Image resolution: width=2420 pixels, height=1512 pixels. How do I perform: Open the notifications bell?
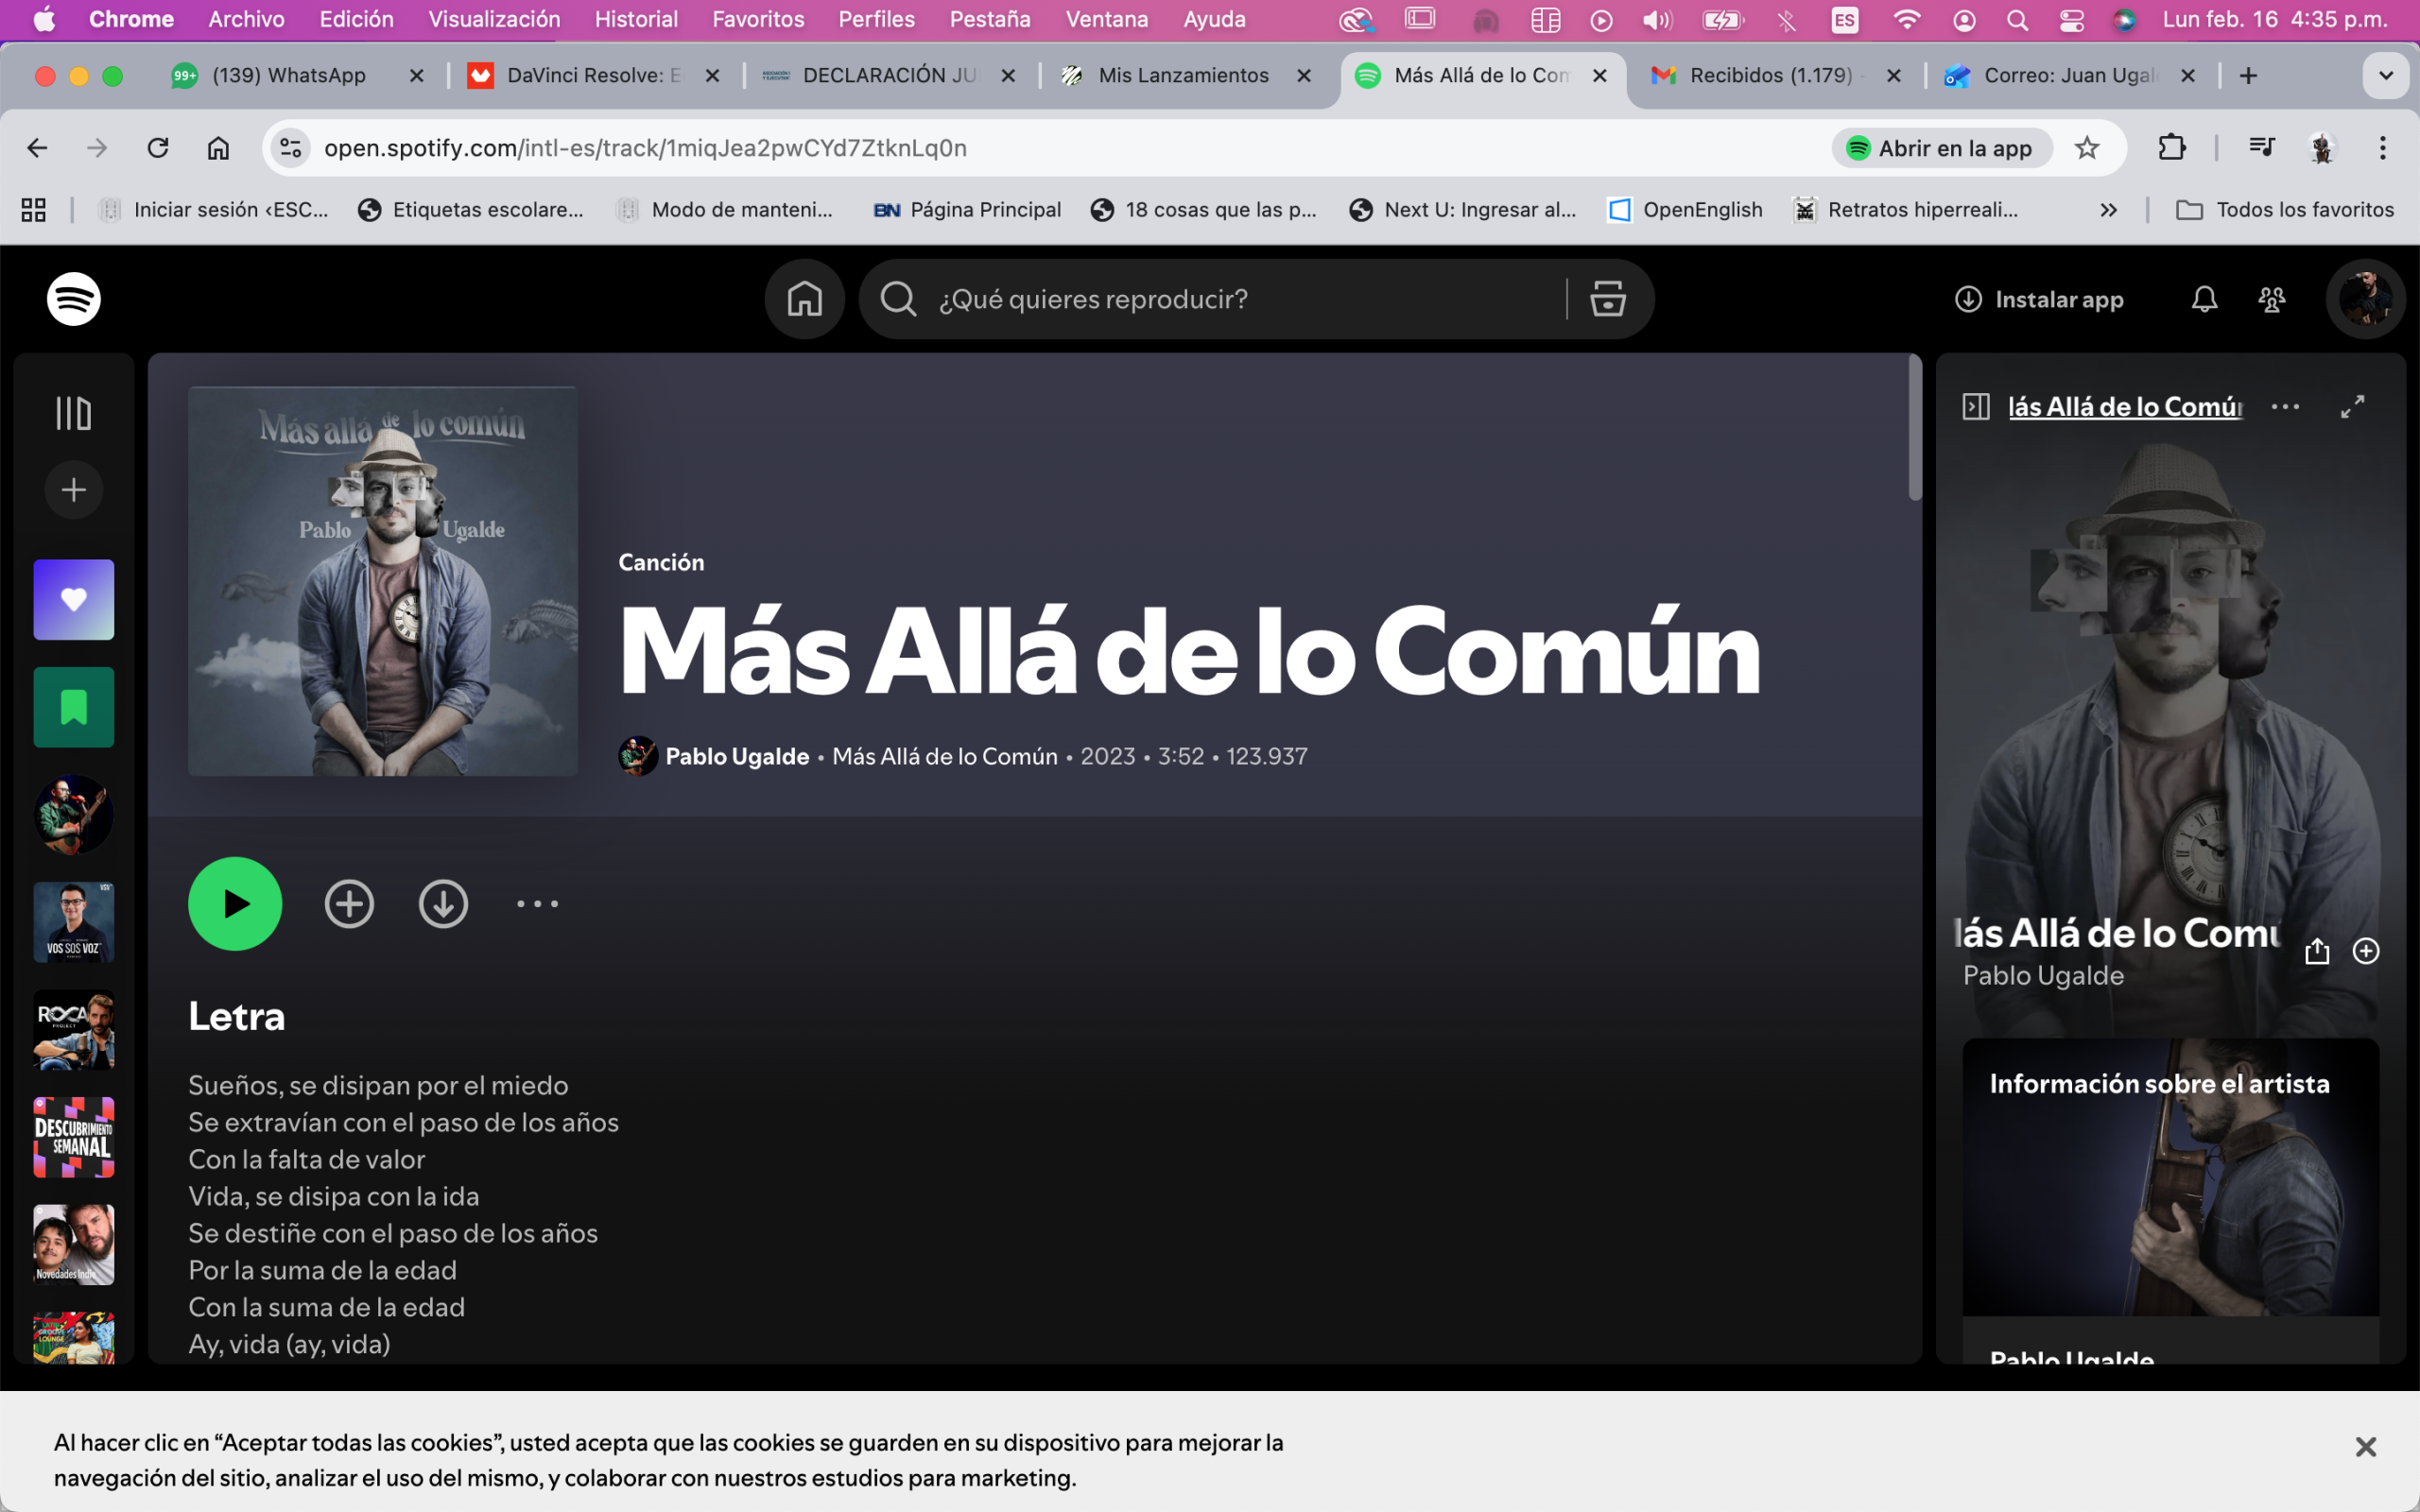point(2204,299)
